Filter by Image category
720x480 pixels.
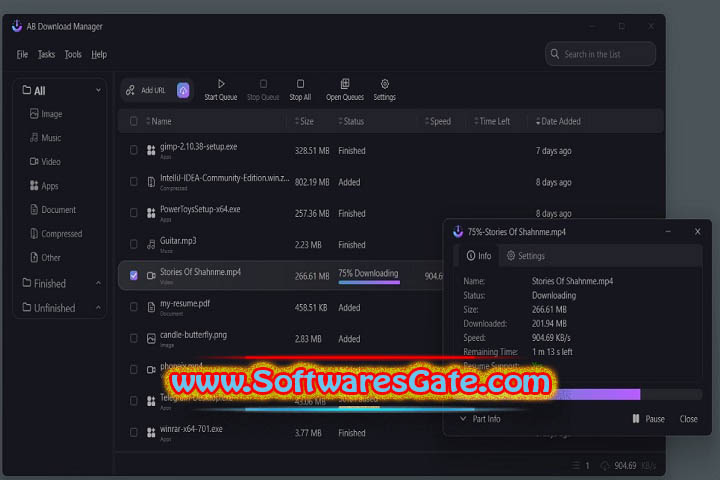(46, 114)
